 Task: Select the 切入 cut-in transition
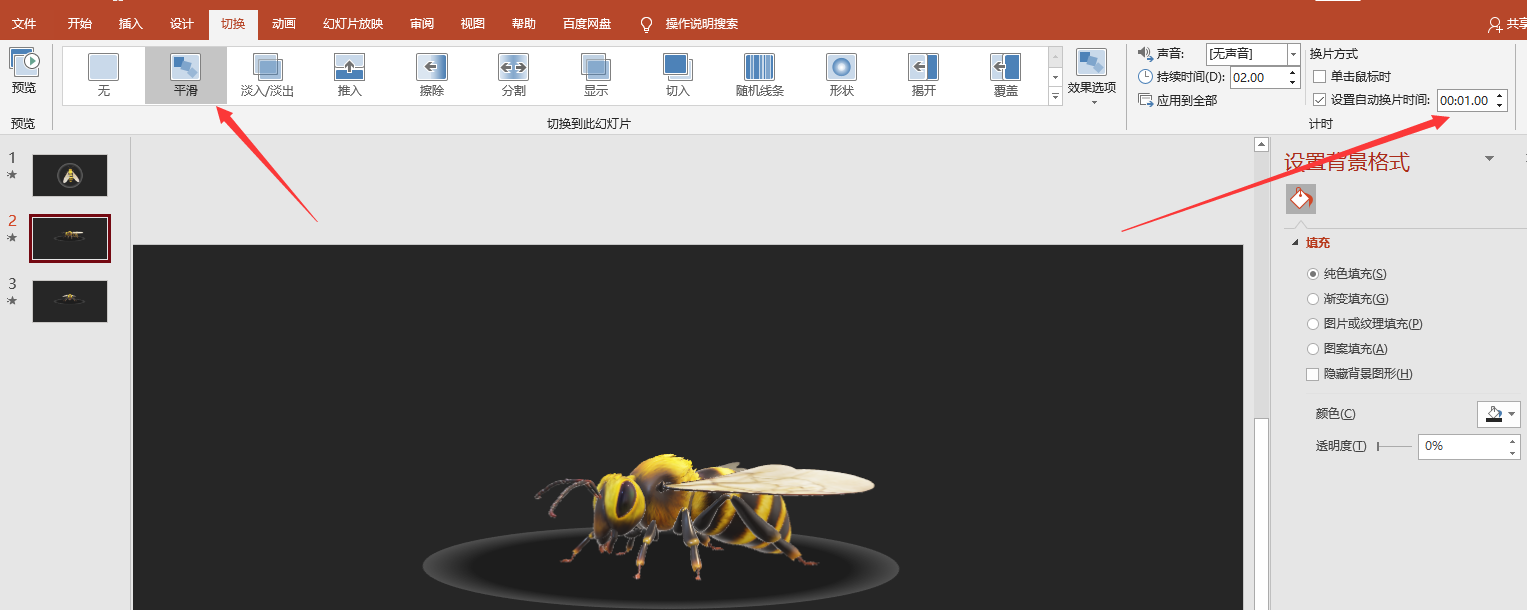tap(678, 75)
